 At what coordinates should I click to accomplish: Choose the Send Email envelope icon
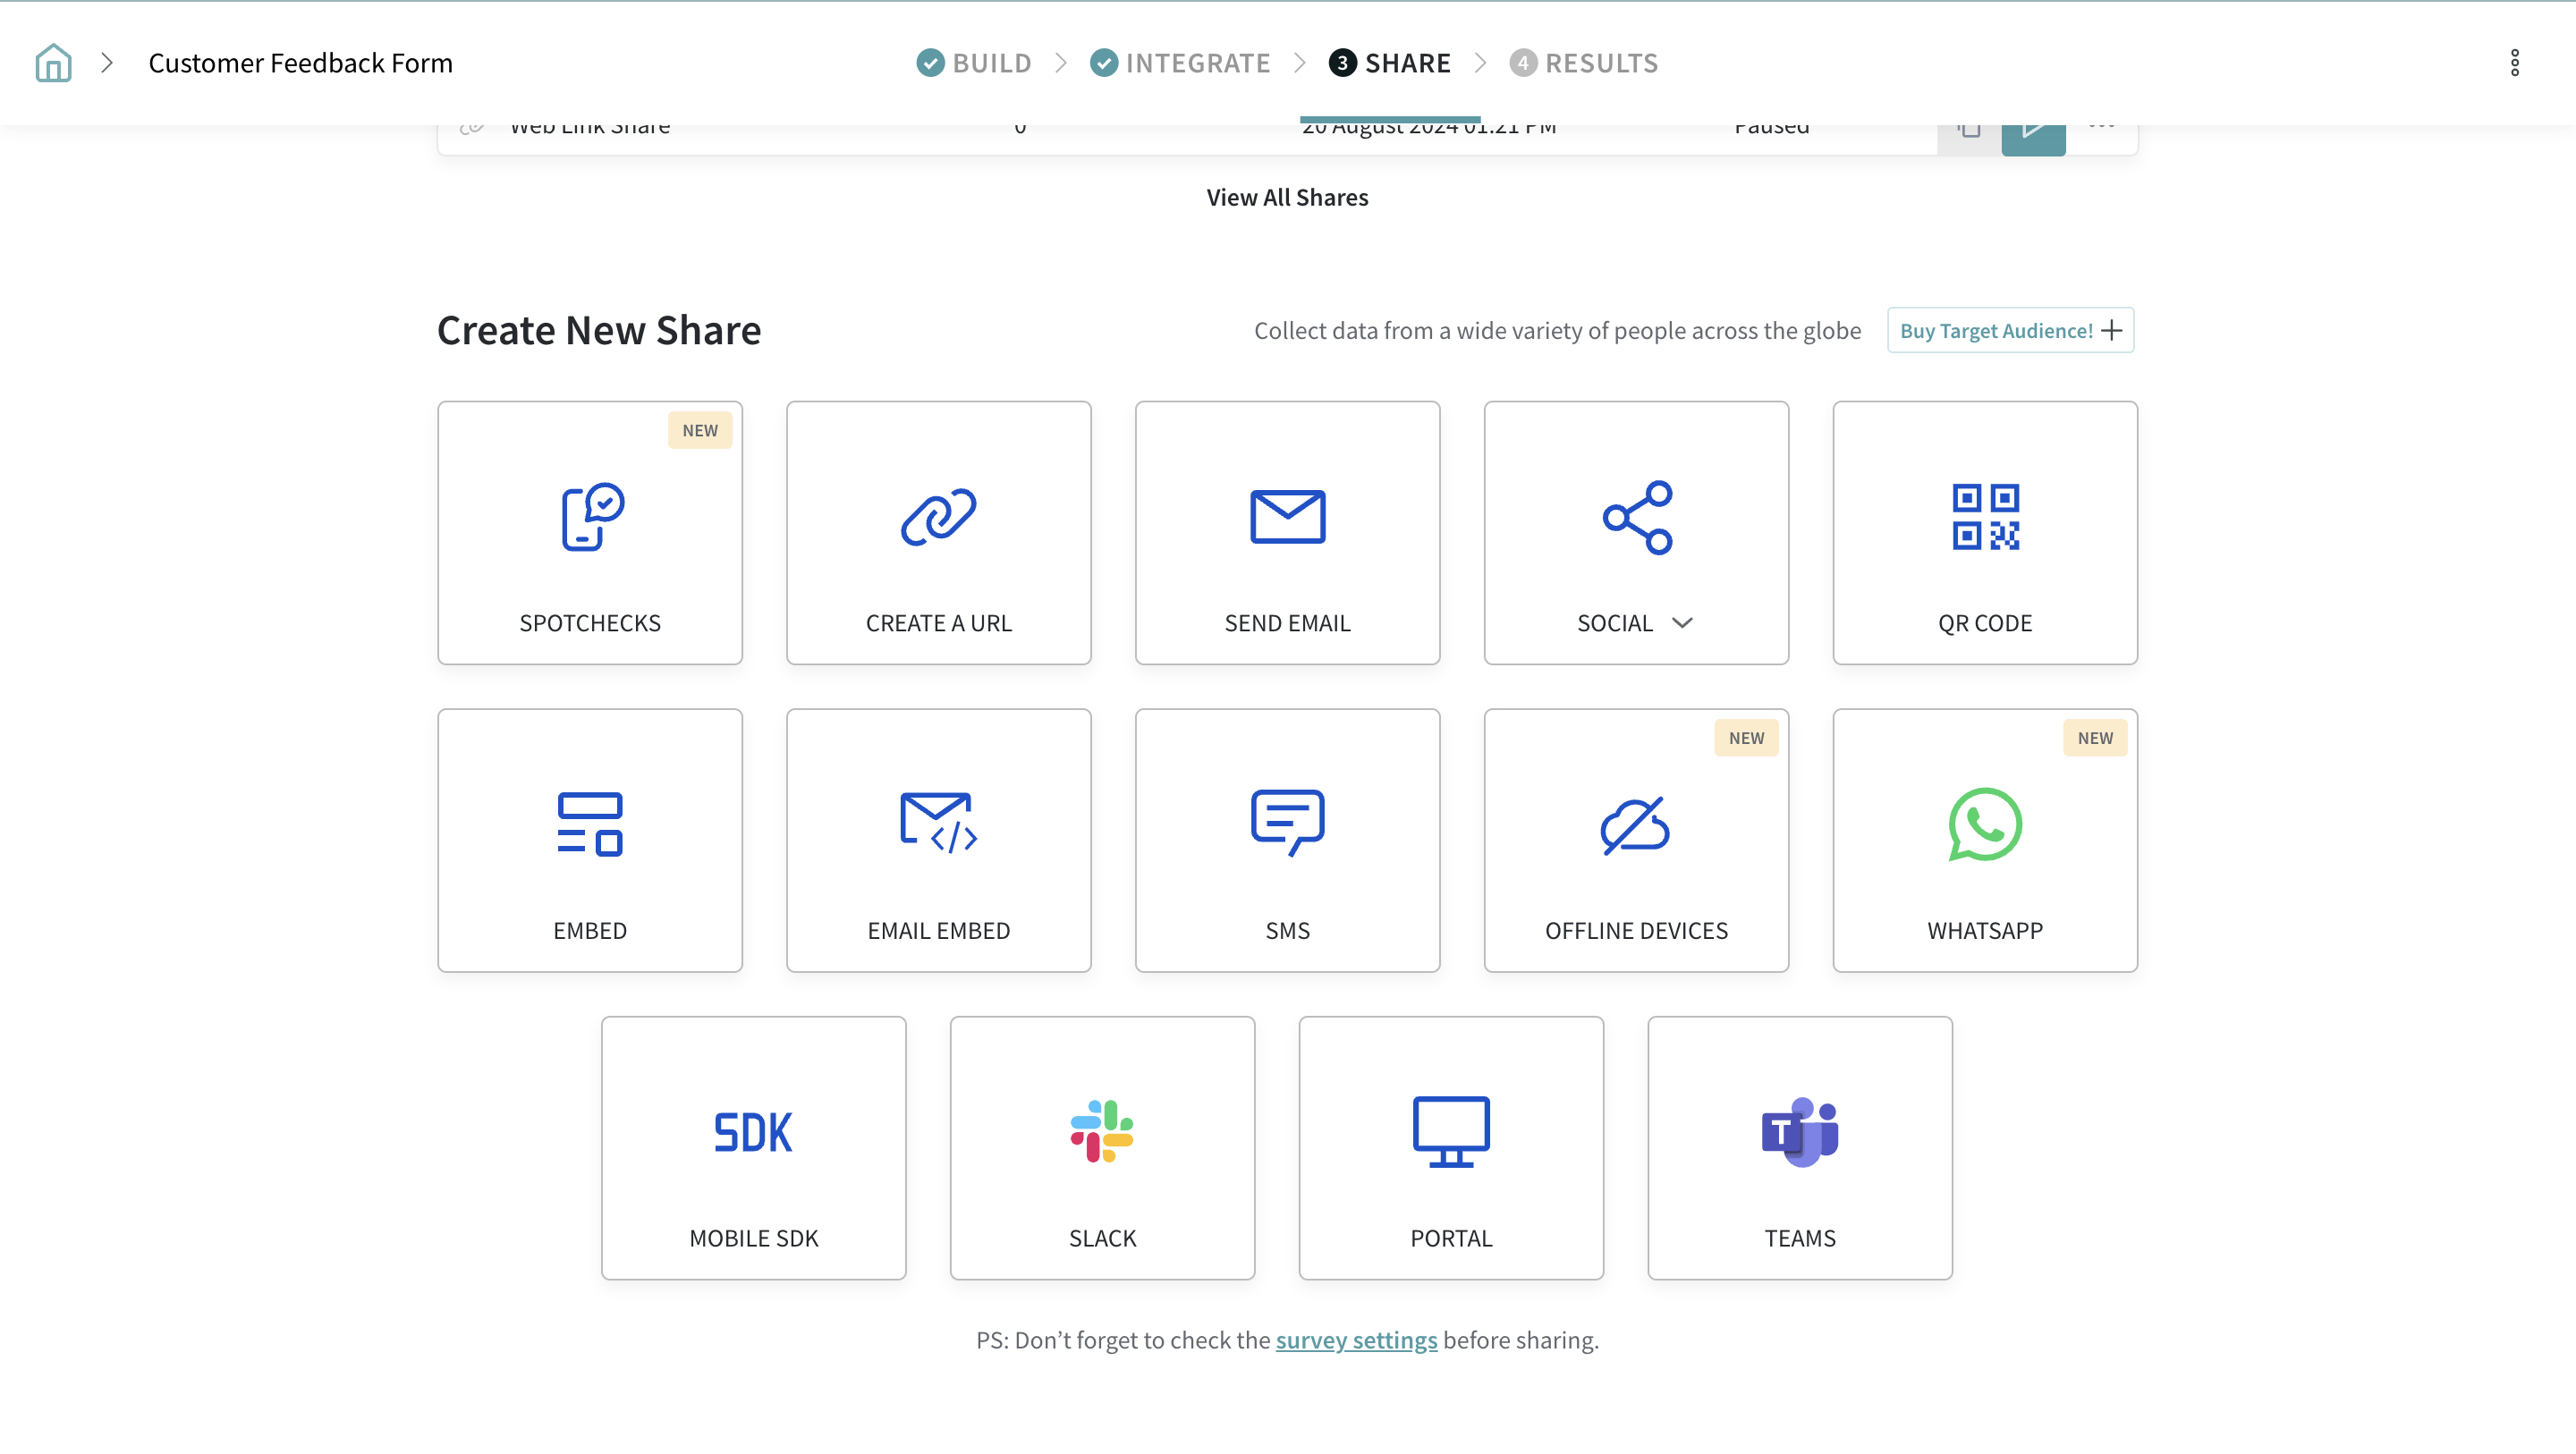(x=1287, y=517)
